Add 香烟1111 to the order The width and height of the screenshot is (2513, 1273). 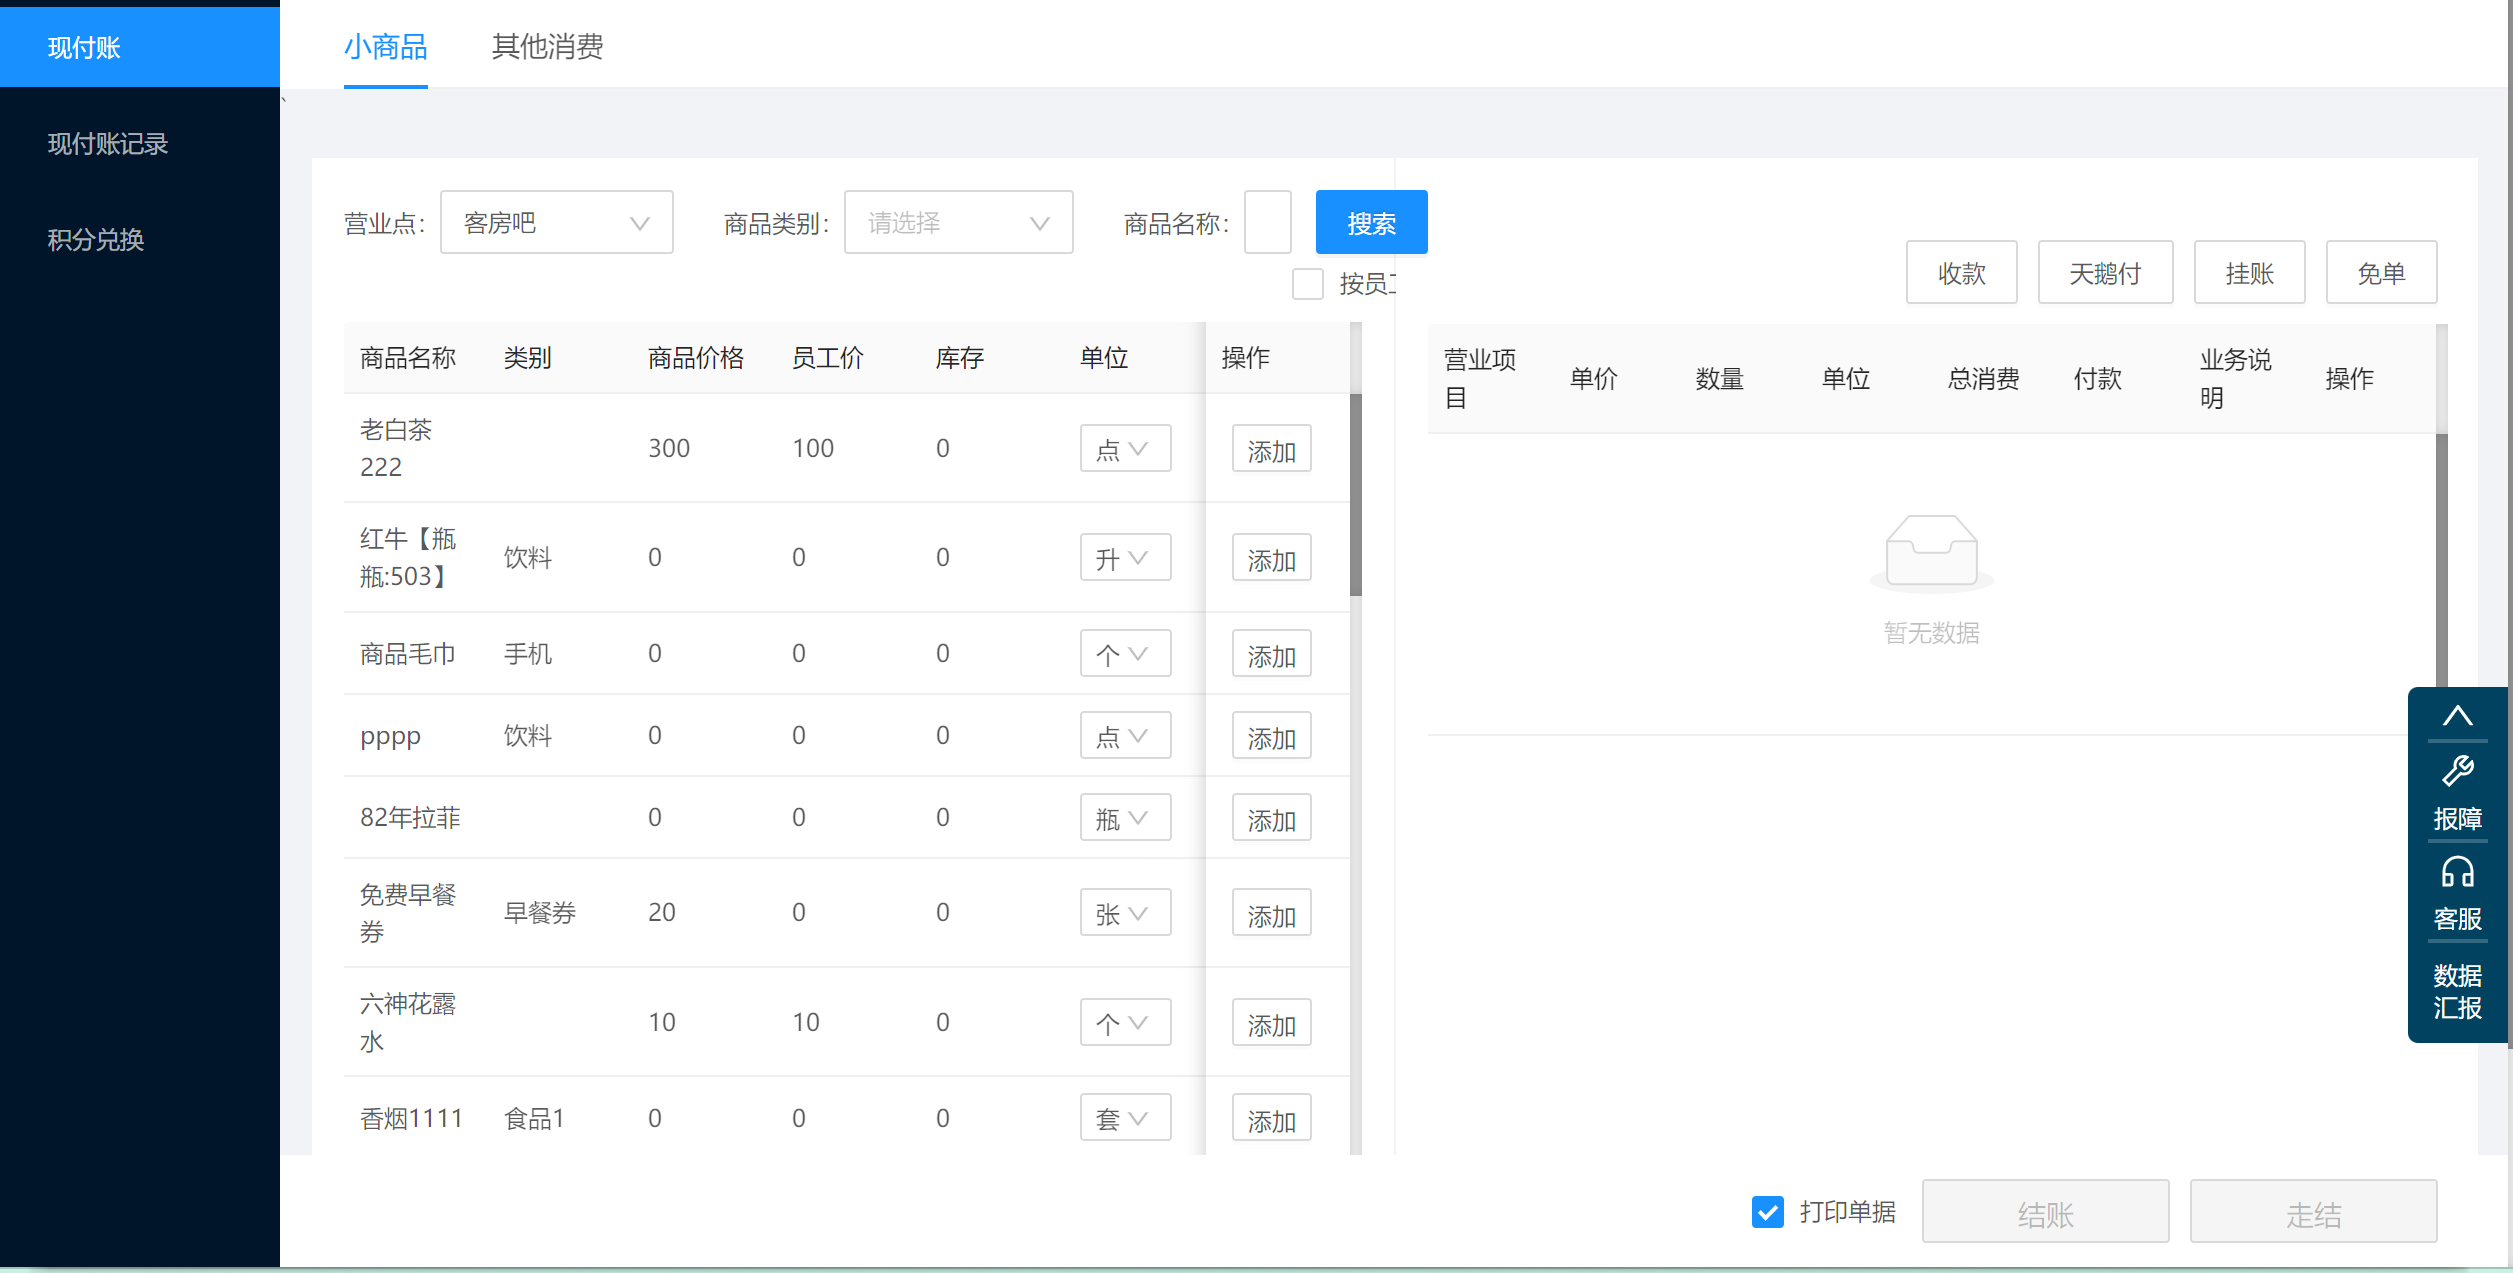point(1271,1118)
